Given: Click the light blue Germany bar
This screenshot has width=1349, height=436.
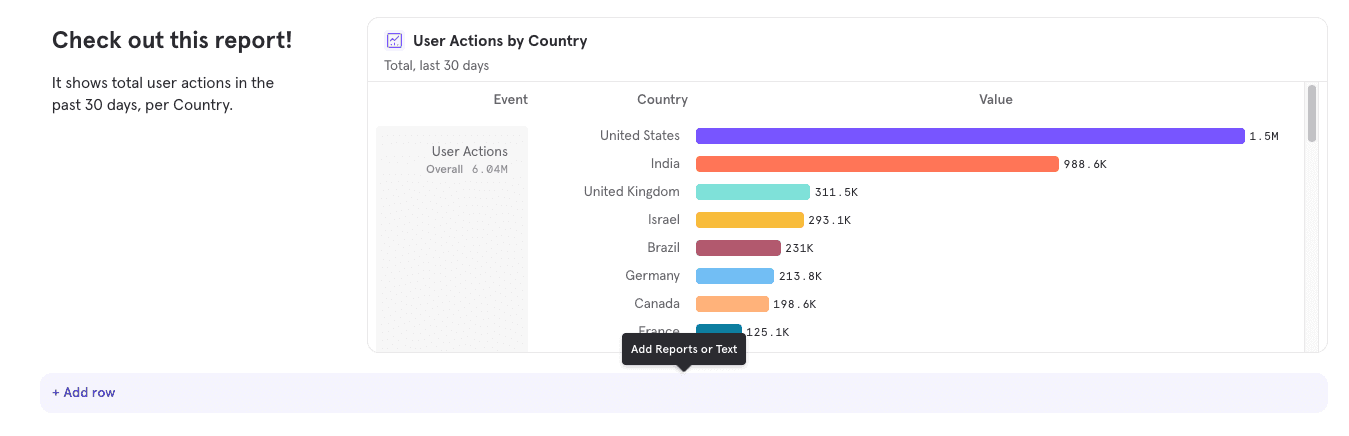Looking at the screenshot, I should pyautogui.click(x=734, y=276).
